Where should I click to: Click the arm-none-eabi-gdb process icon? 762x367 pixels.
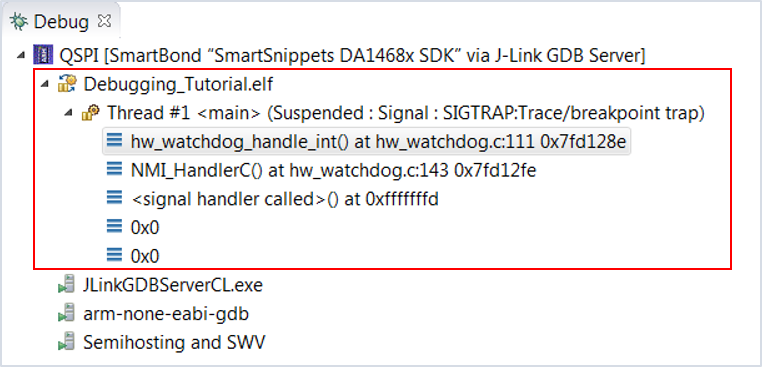(x=66, y=314)
